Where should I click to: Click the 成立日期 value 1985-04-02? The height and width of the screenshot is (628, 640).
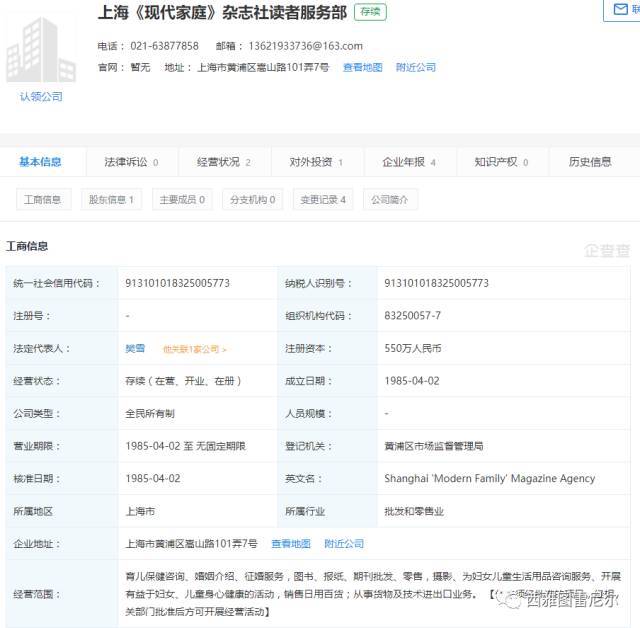412,381
